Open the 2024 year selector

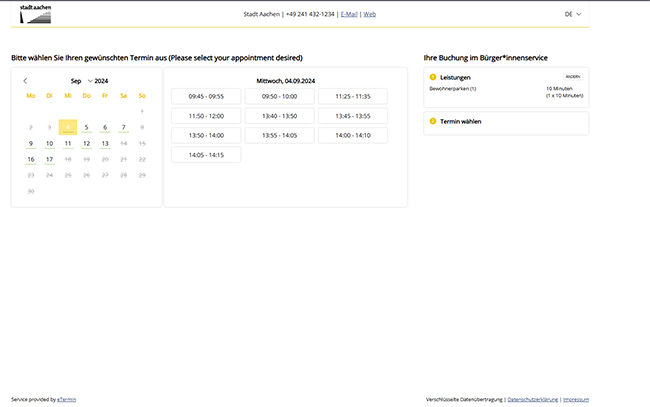tap(102, 80)
